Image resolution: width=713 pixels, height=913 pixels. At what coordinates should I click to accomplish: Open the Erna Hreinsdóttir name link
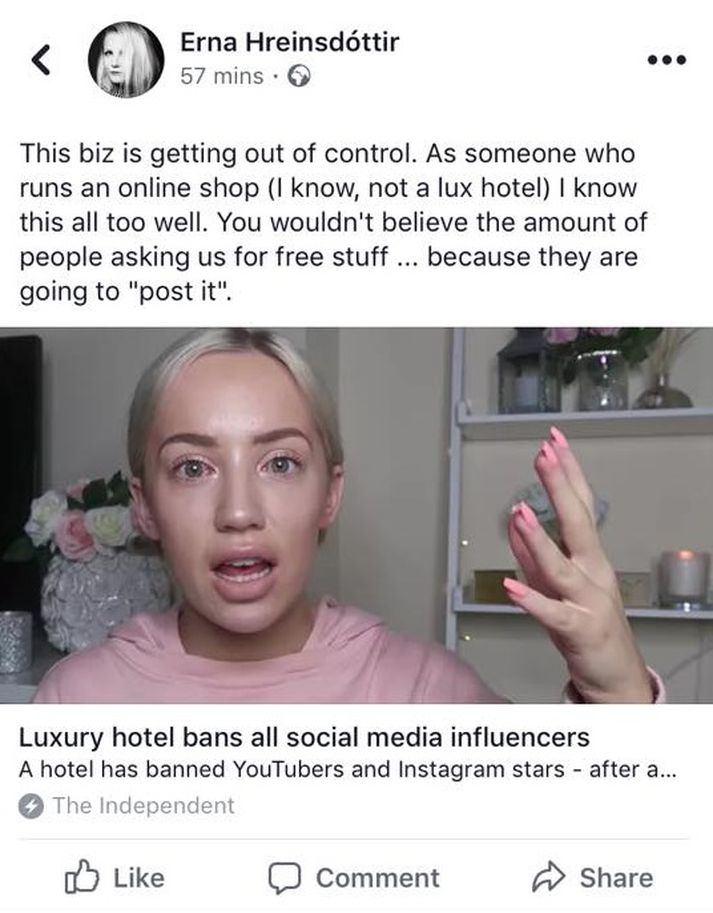(x=290, y=42)
